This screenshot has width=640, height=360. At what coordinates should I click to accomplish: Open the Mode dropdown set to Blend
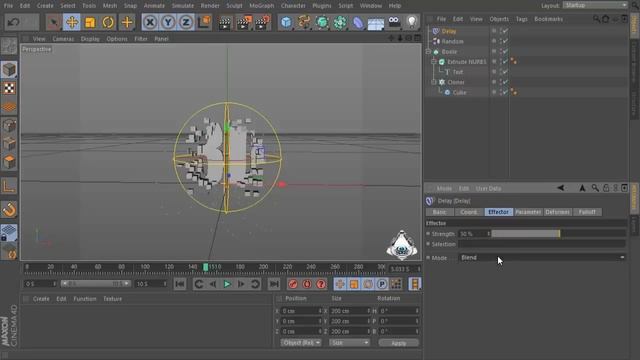pyautogui.click(x=542, y=258)
